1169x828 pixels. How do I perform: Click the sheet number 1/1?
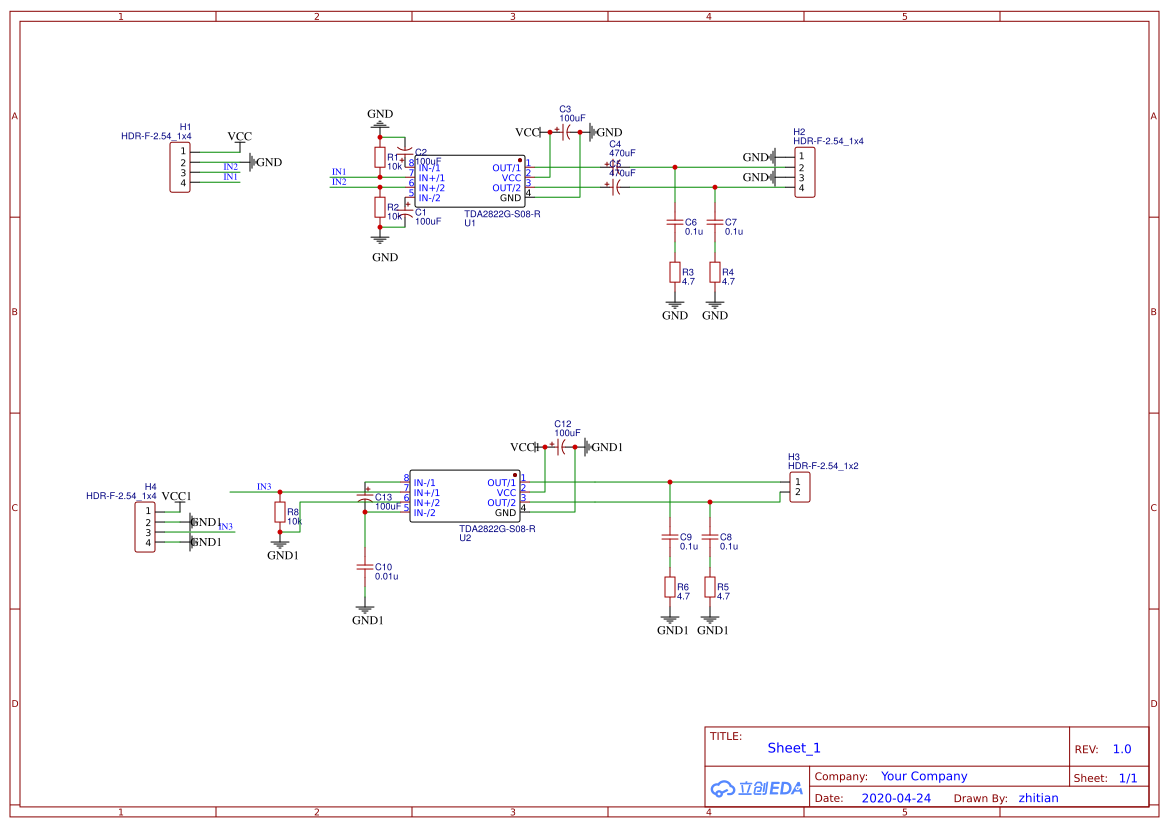tap(1128, 778)
